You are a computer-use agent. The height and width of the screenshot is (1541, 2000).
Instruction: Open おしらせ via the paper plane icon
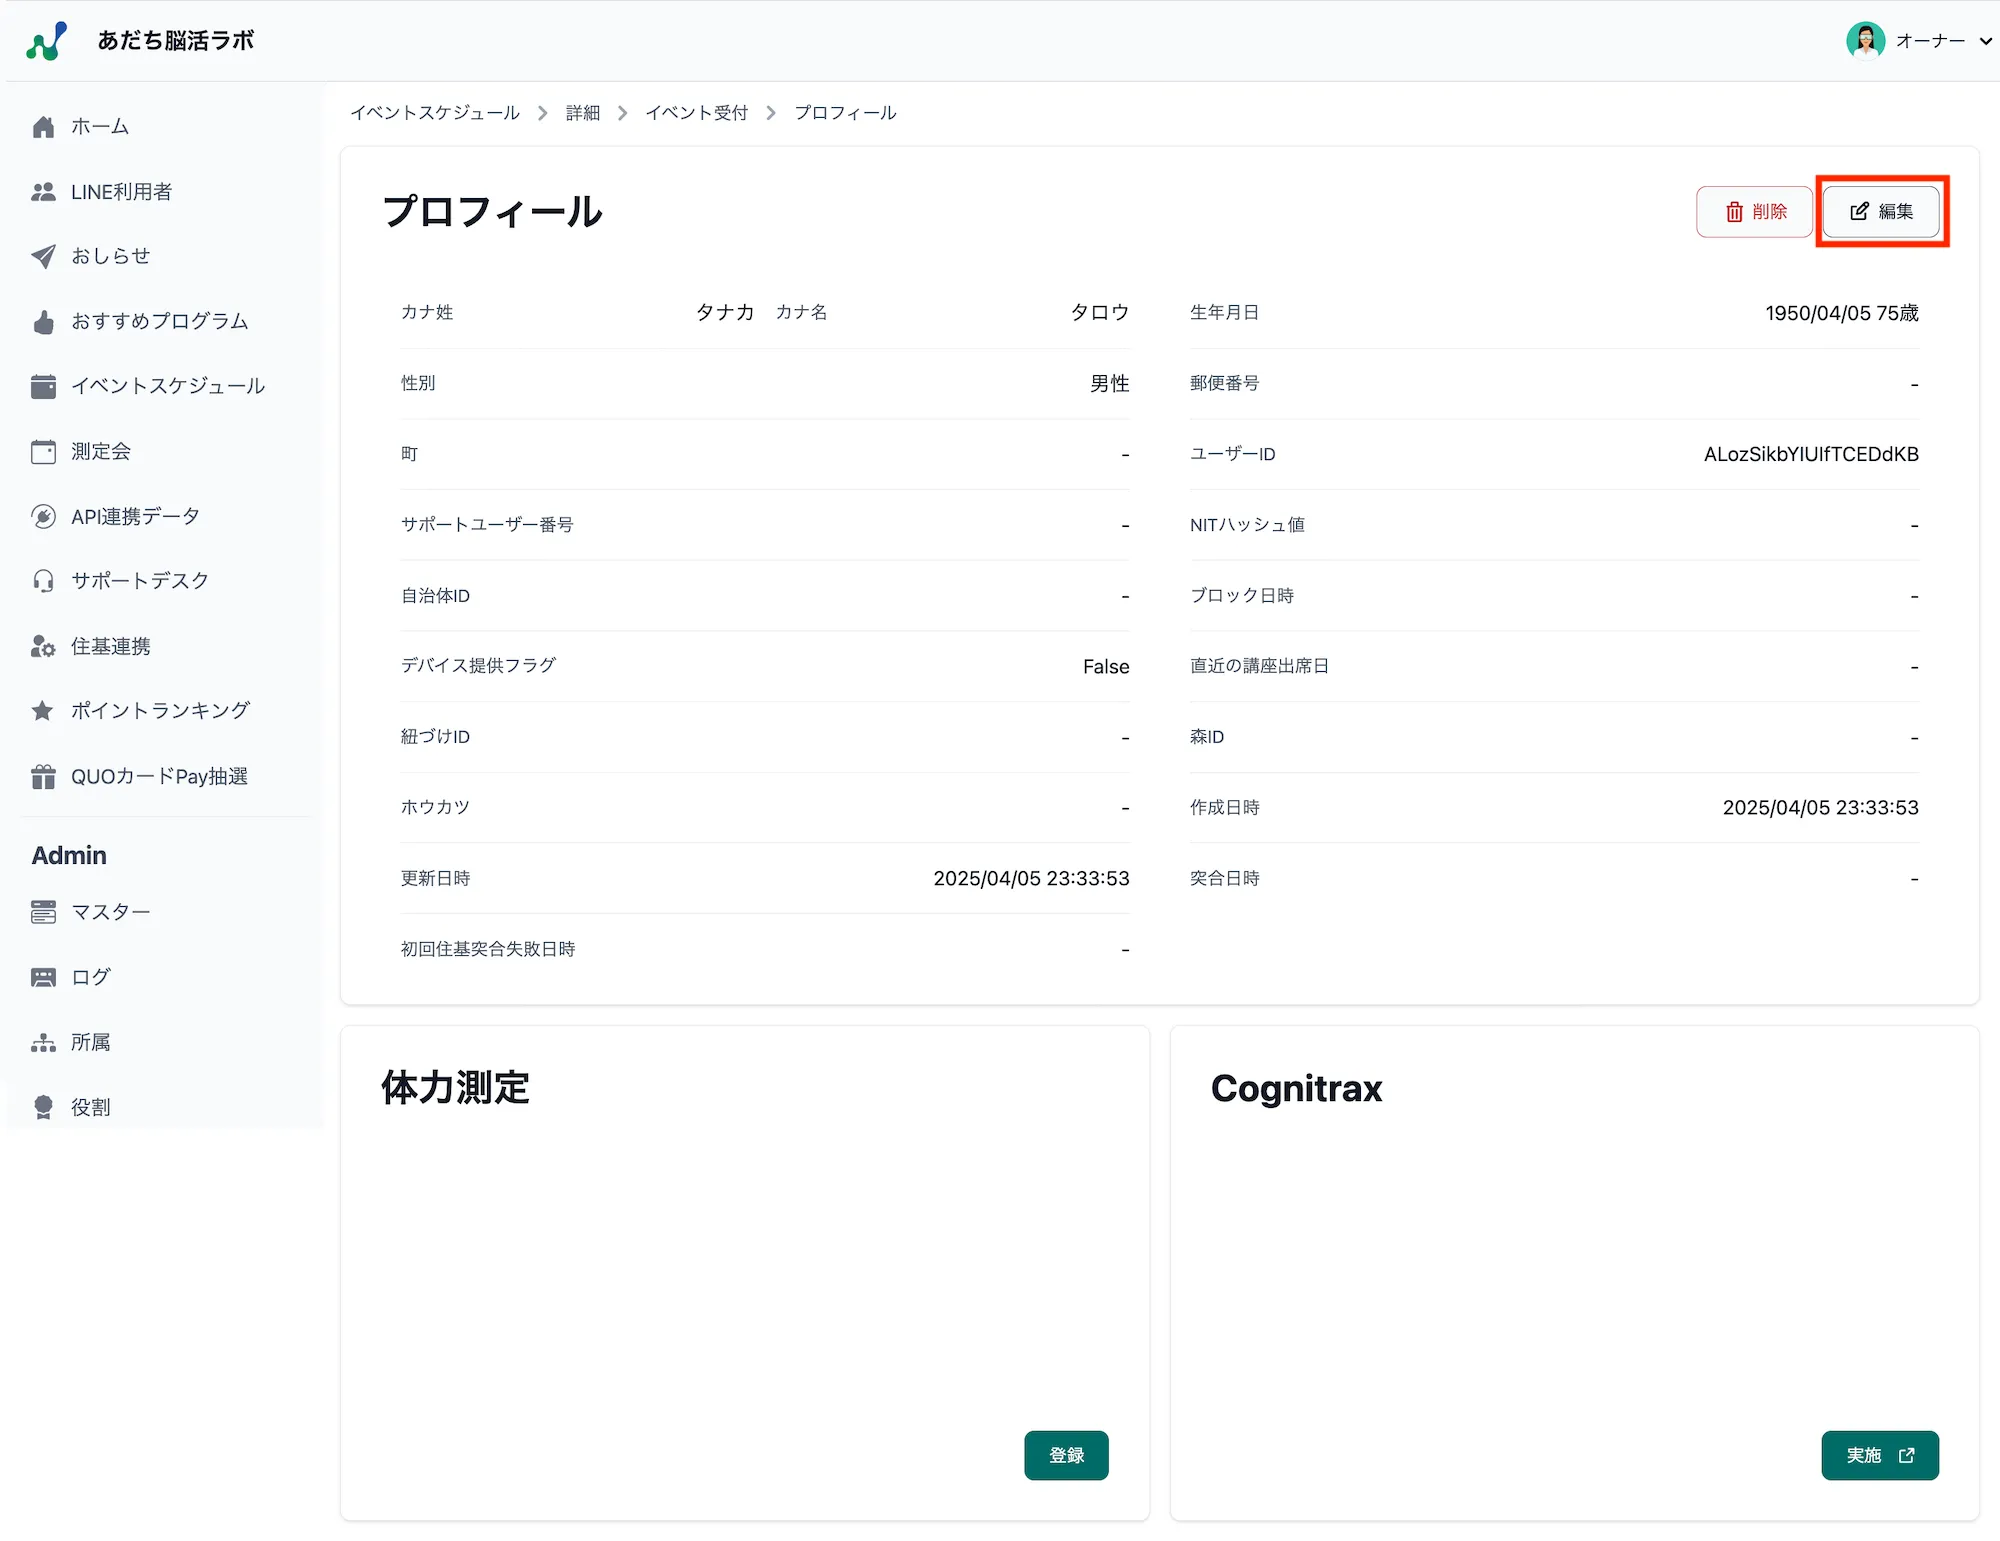[44, 256]
